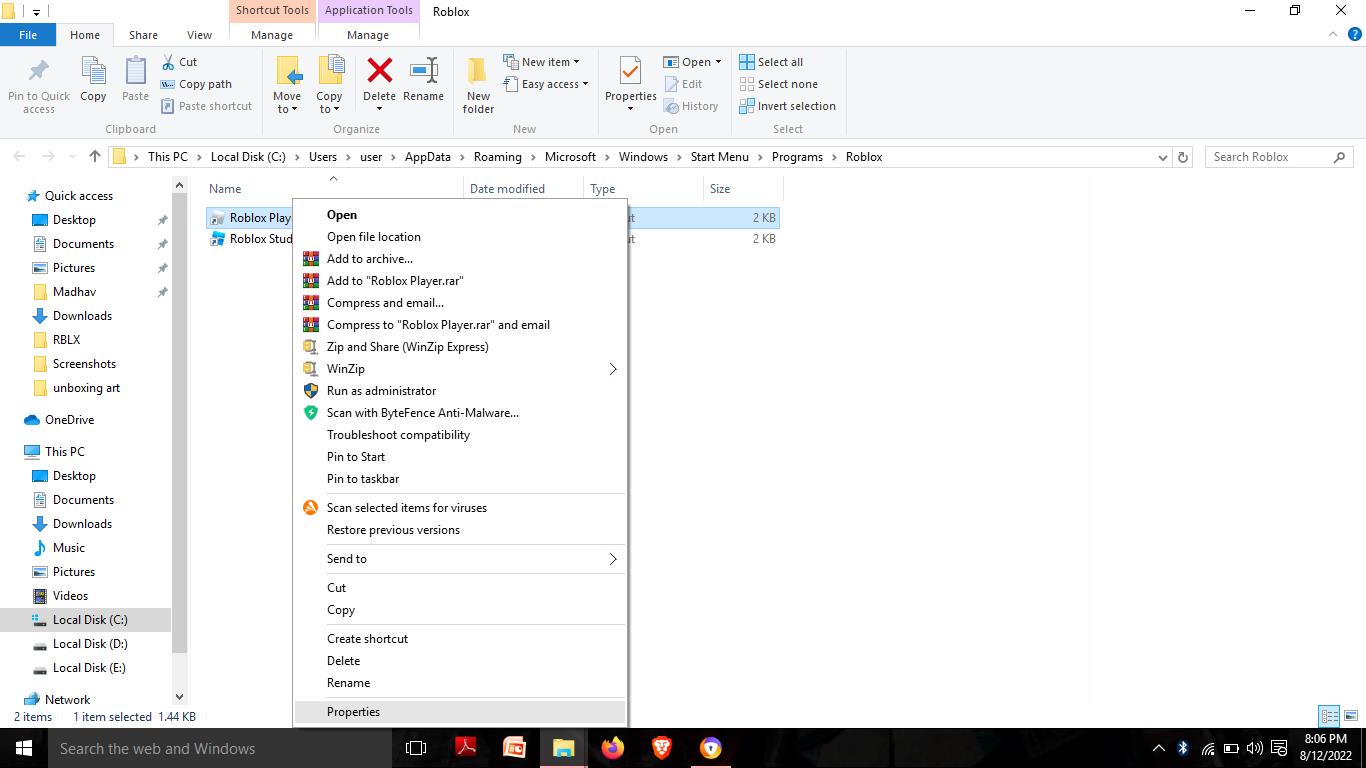
Task: Expand the ribbon Open dropdown button
Action: 718,62
